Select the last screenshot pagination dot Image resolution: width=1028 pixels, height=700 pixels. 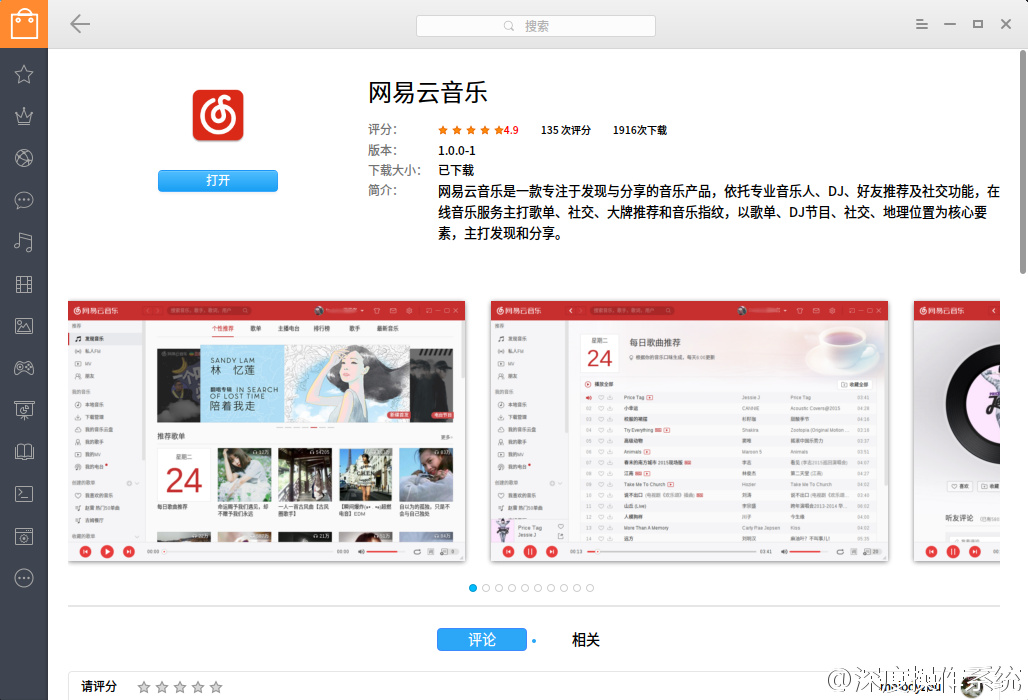pos(590,588)
